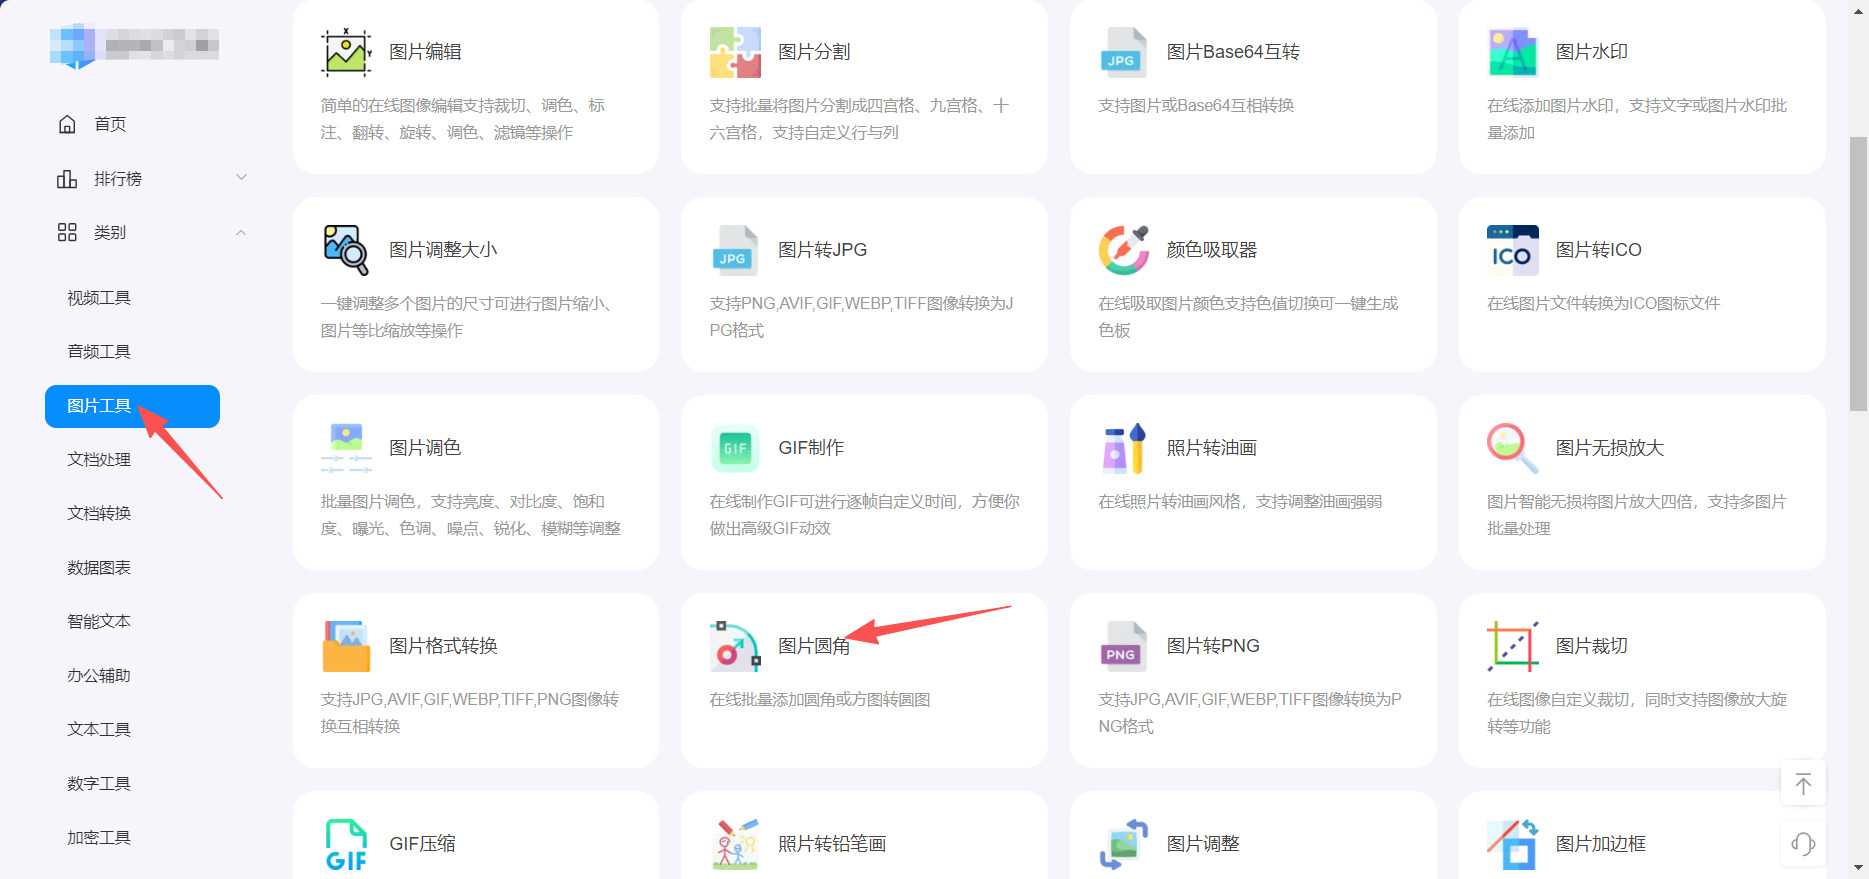
Task: Open the 图片调色 sliders icon
Action: [x=346, y=448]
